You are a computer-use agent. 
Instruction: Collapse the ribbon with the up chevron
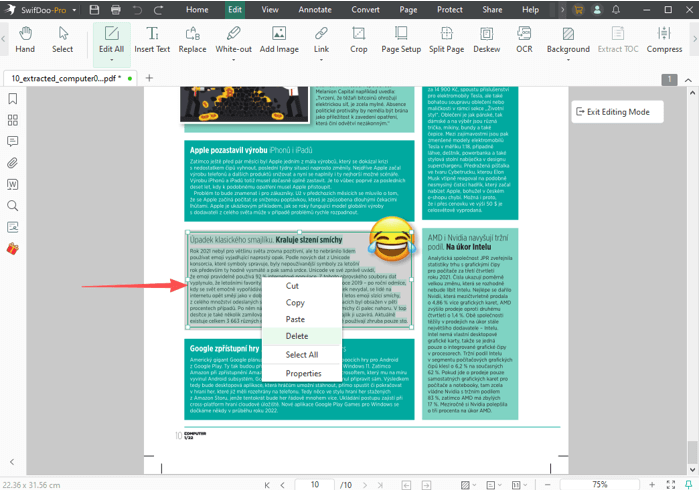[688, 80]
